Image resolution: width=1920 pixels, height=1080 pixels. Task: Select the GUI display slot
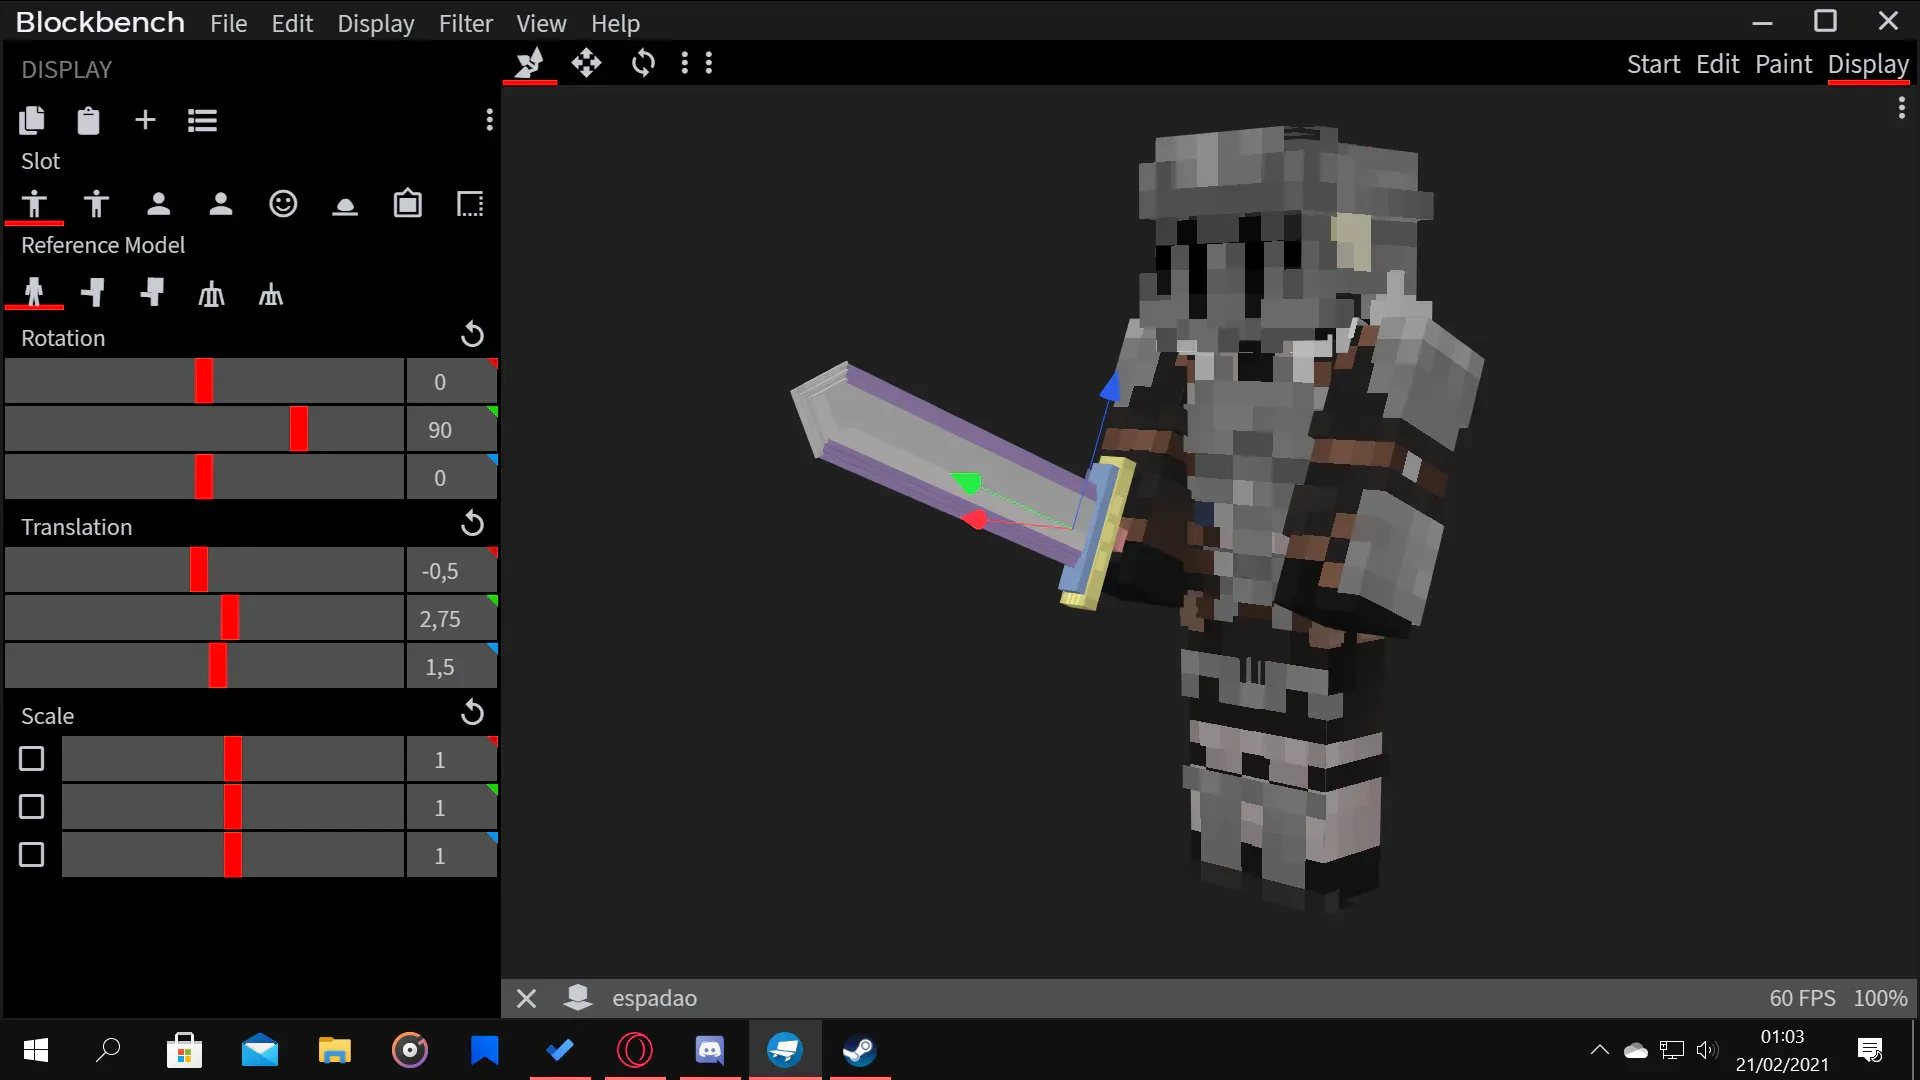click(x=470, y=204)
